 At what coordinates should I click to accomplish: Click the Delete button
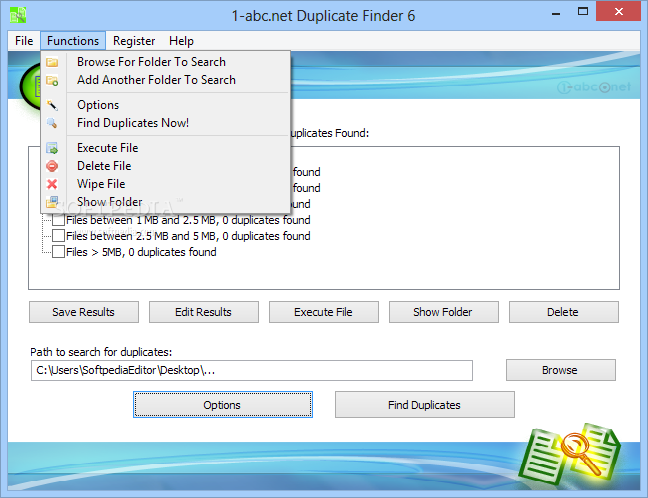pyautogui.click(x=564, y=312)
